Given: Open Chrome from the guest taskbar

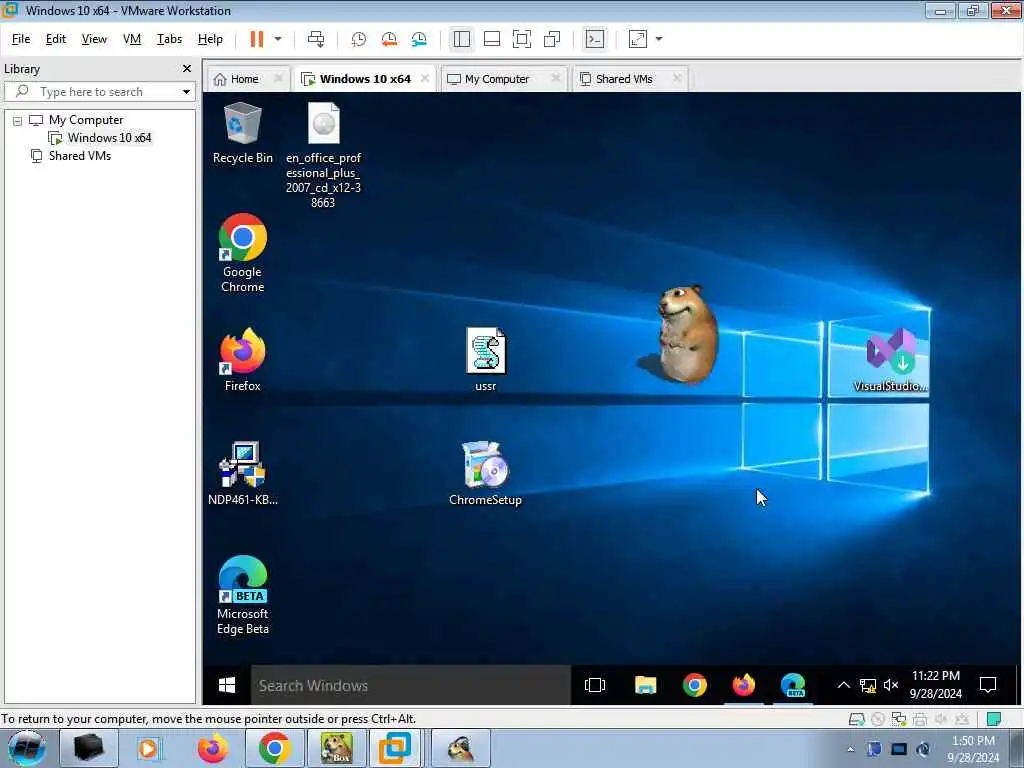Looking at the screenshot, I should 695,685.
